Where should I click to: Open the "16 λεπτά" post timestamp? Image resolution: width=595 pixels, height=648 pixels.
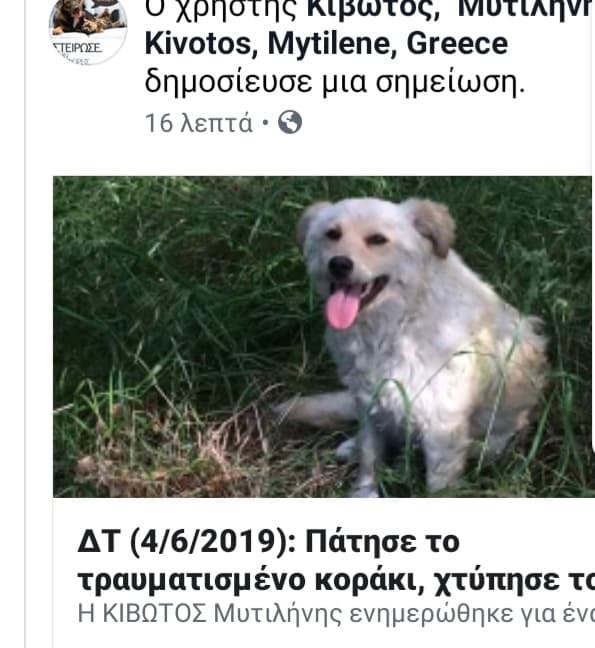coord(198,123)
